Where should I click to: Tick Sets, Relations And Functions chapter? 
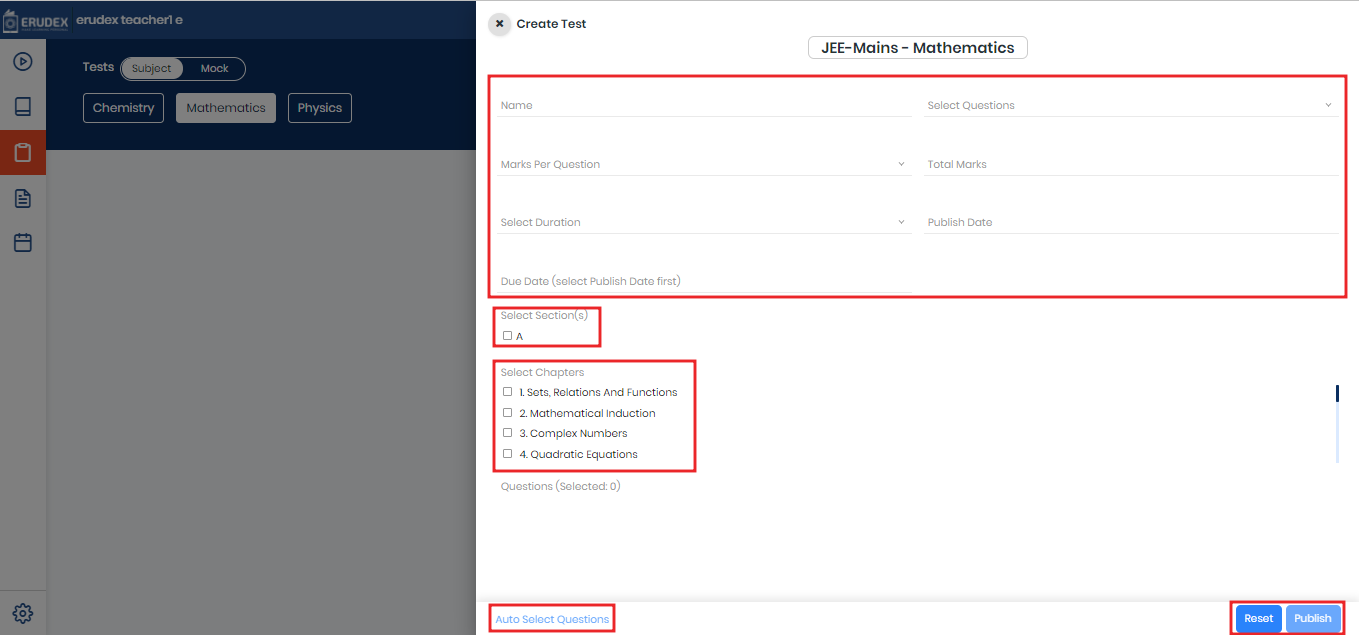(508, 392)
